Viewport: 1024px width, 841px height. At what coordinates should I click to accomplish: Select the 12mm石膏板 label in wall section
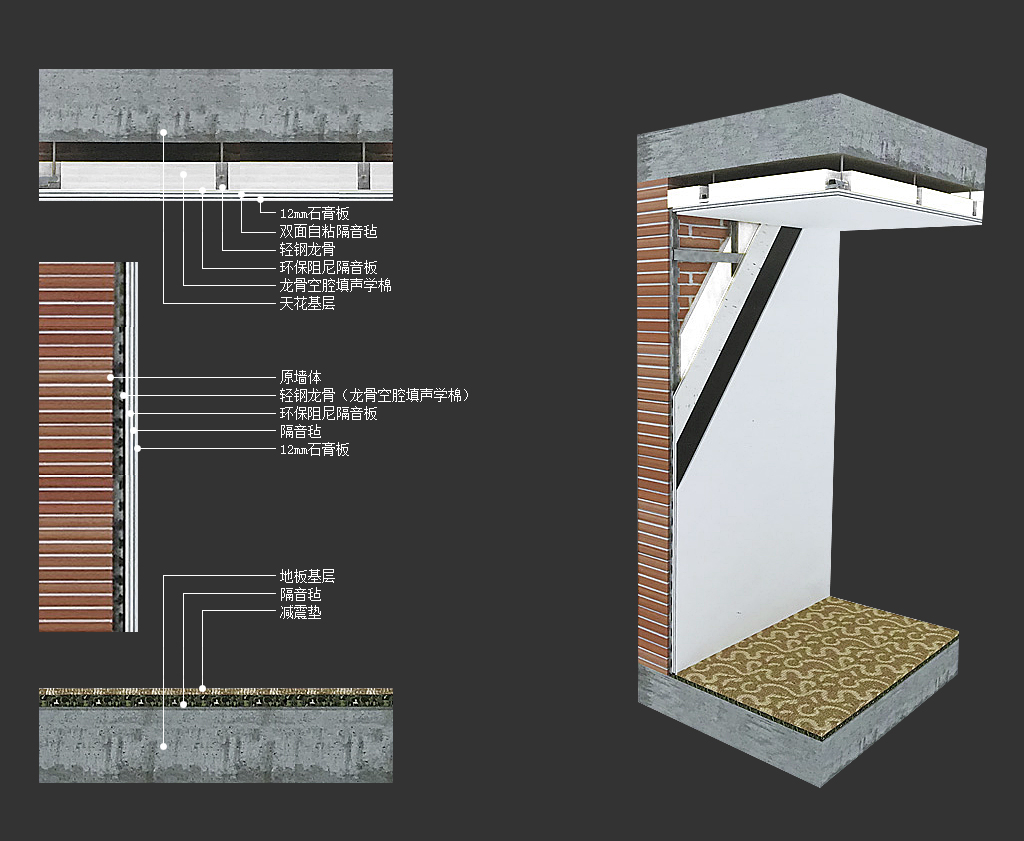point(314,450)
